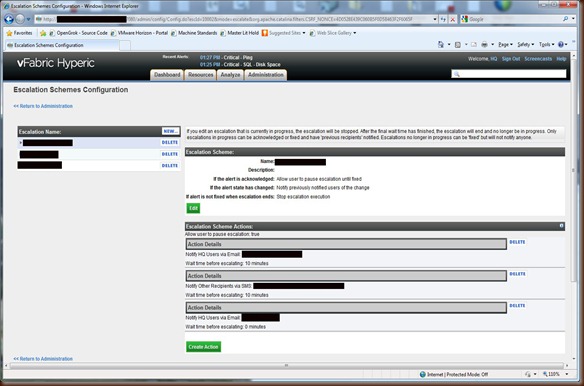Open the Favorites star button
Image resolution: width=584 pixels, height=386 pixels.
19,33
